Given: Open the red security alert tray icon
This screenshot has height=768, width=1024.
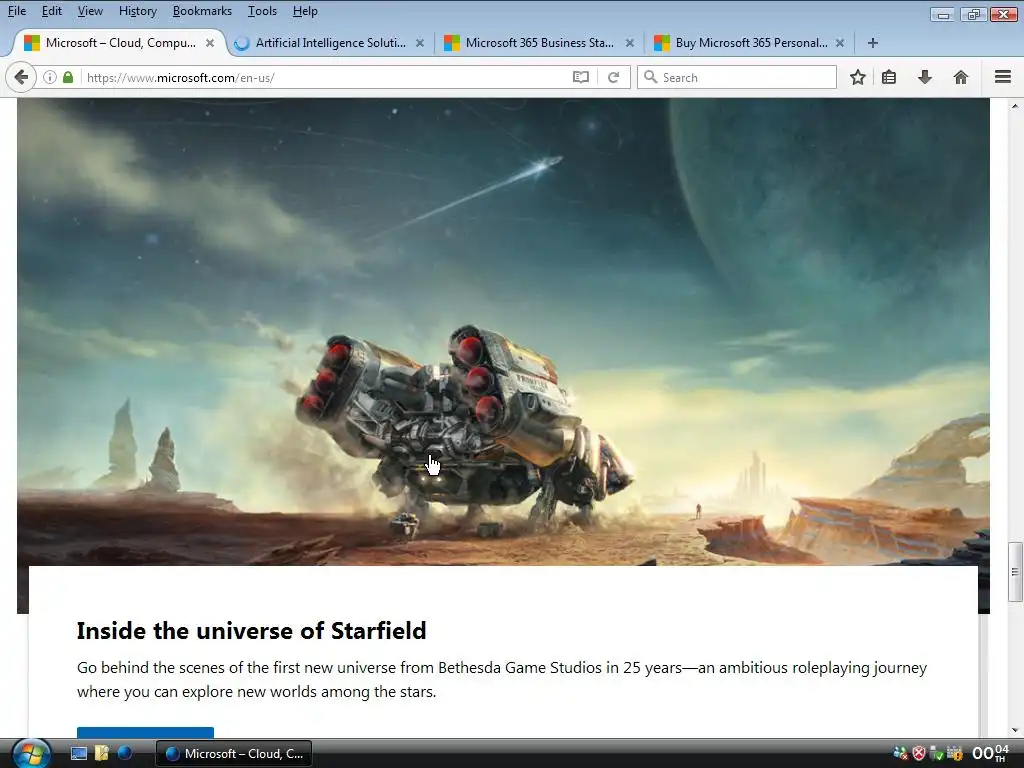Looking at the screenshot, I should pyautogui.click(x=919, y=754).
